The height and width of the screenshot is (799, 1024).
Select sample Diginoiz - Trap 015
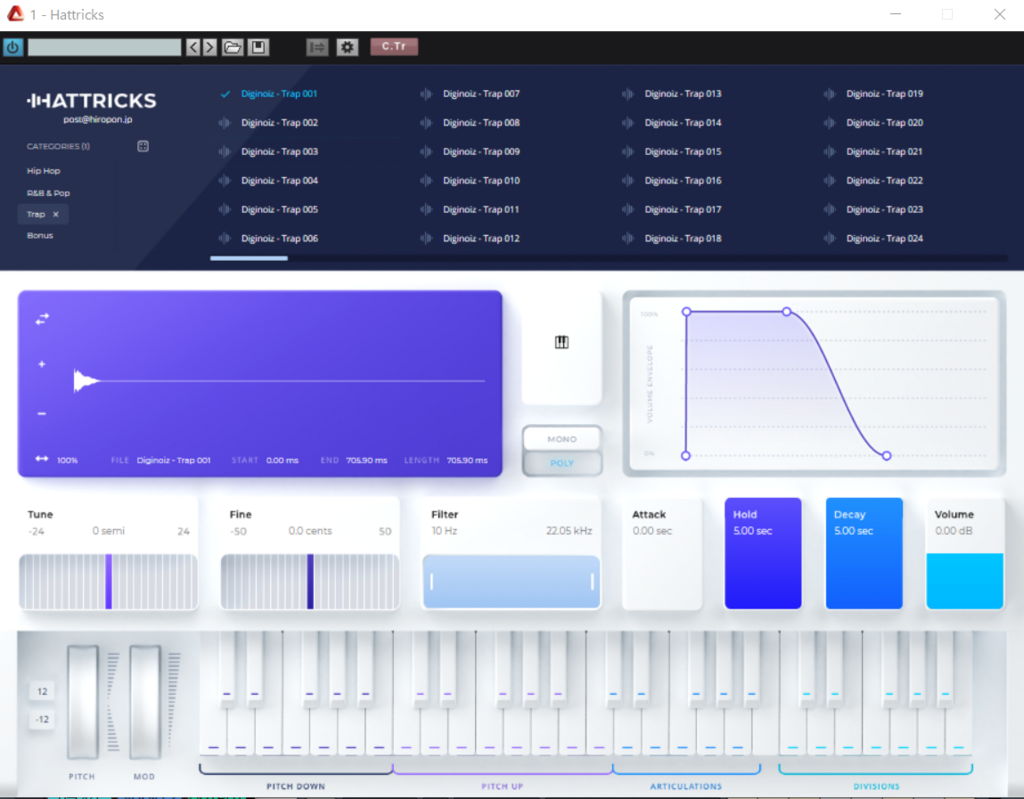coord(683,152)
